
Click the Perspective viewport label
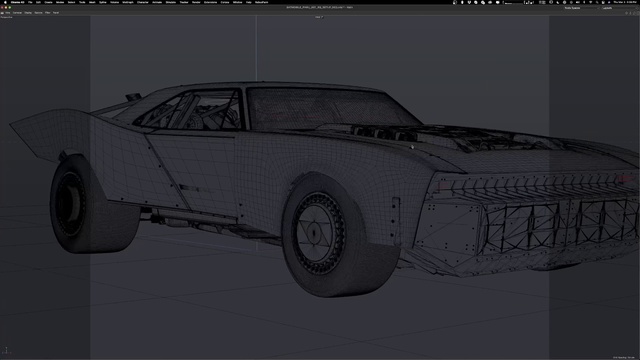click(7, 17)
